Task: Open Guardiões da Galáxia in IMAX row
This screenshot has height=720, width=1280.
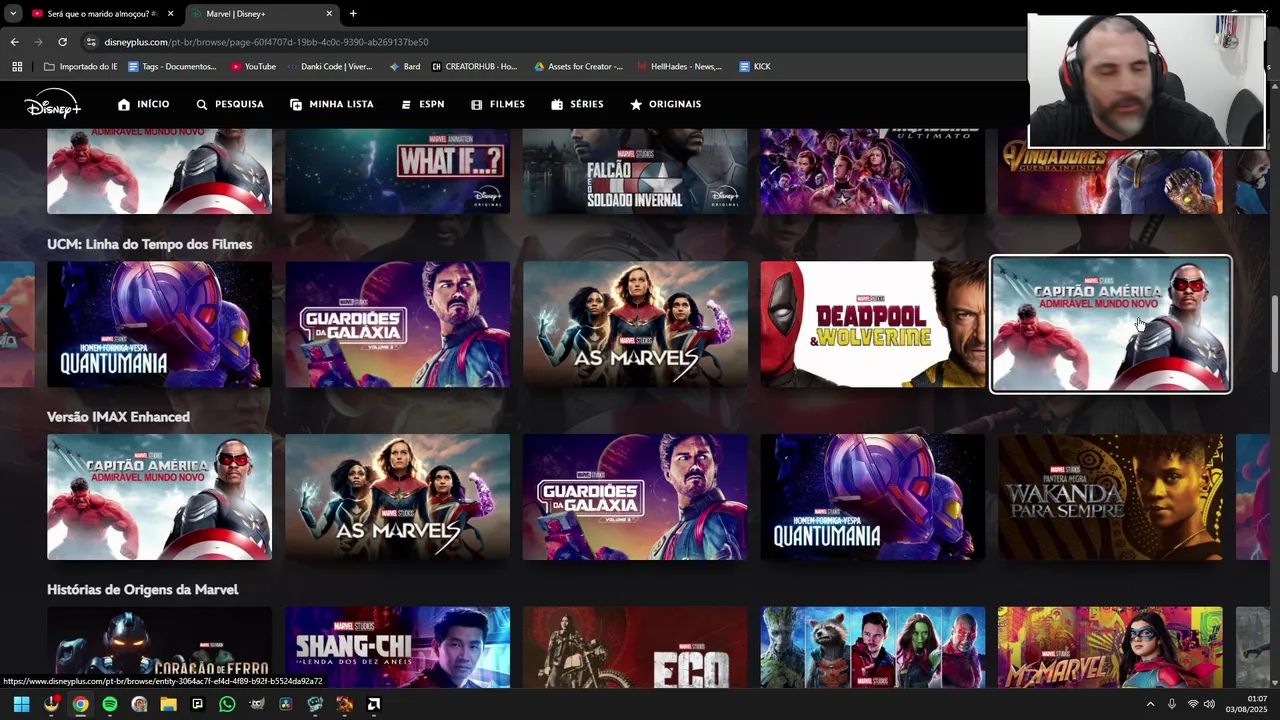Action: pos(635,497)
